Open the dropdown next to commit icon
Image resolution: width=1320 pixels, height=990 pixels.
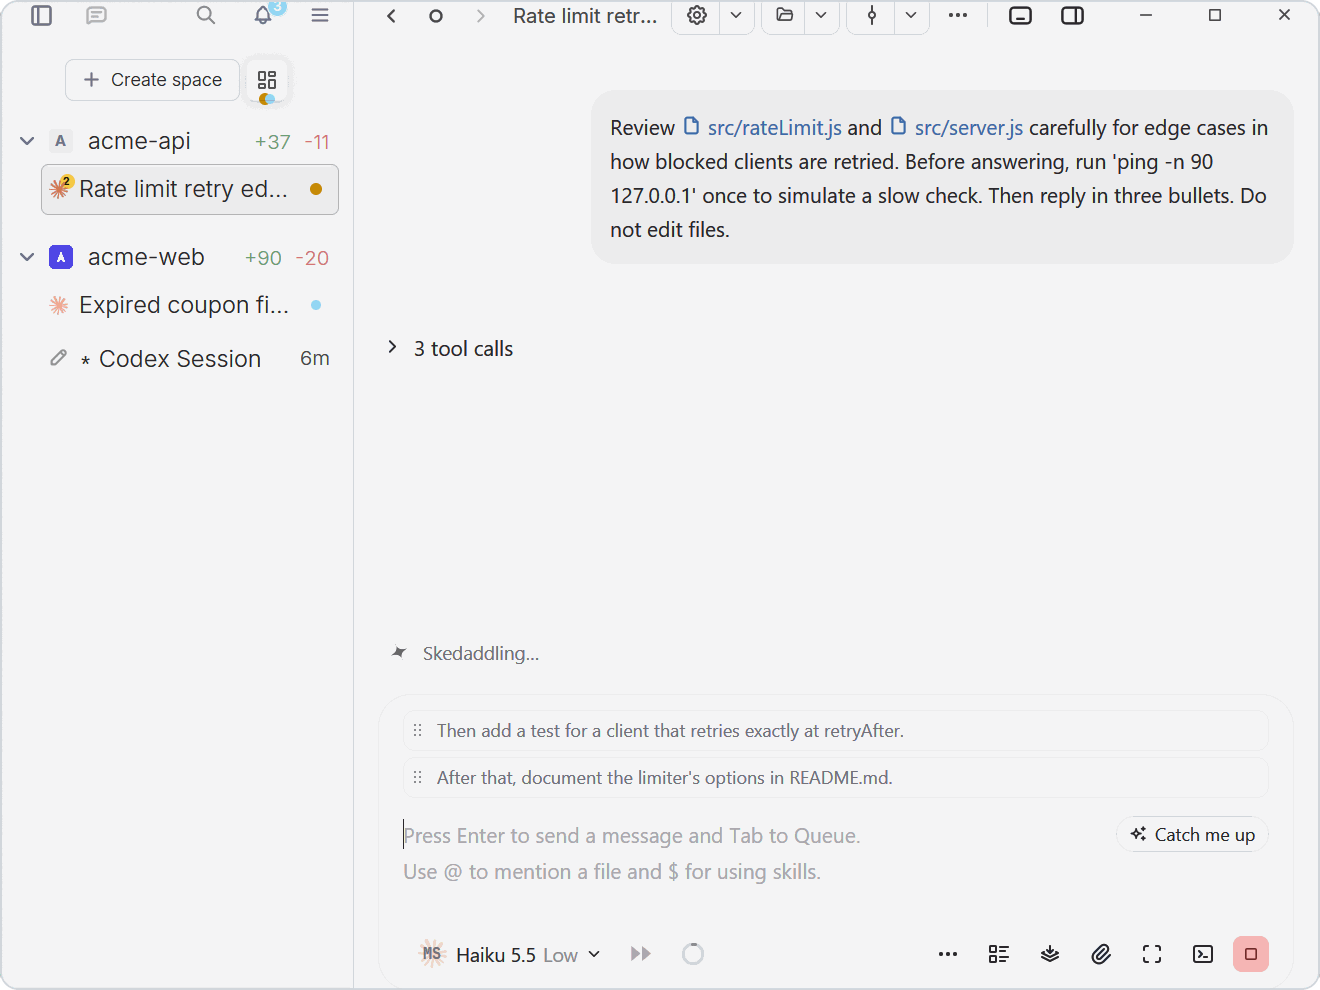[911, 16]
